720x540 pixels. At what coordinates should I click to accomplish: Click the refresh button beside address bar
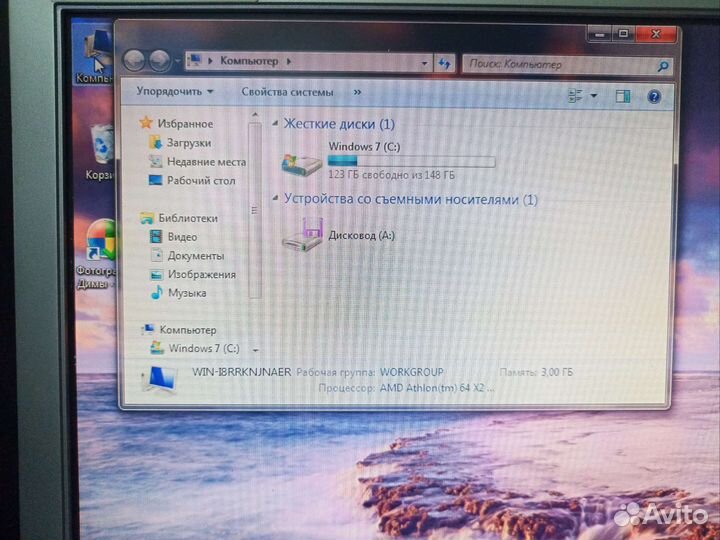(444, 63)
